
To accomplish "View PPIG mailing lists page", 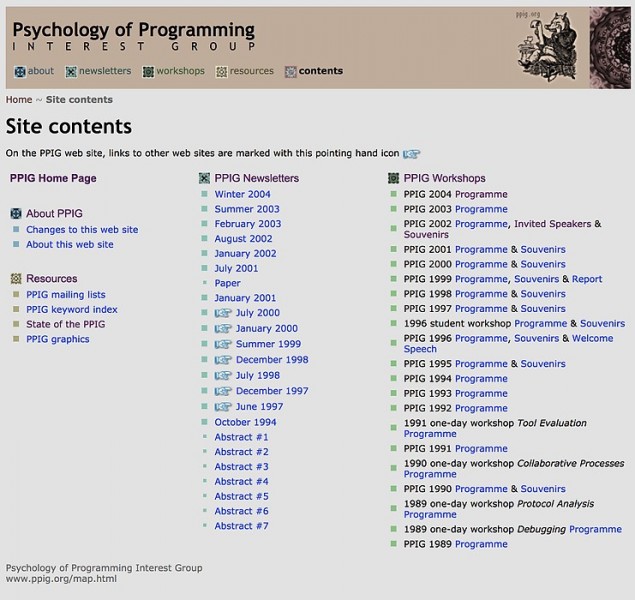I will tap(66, 295).
